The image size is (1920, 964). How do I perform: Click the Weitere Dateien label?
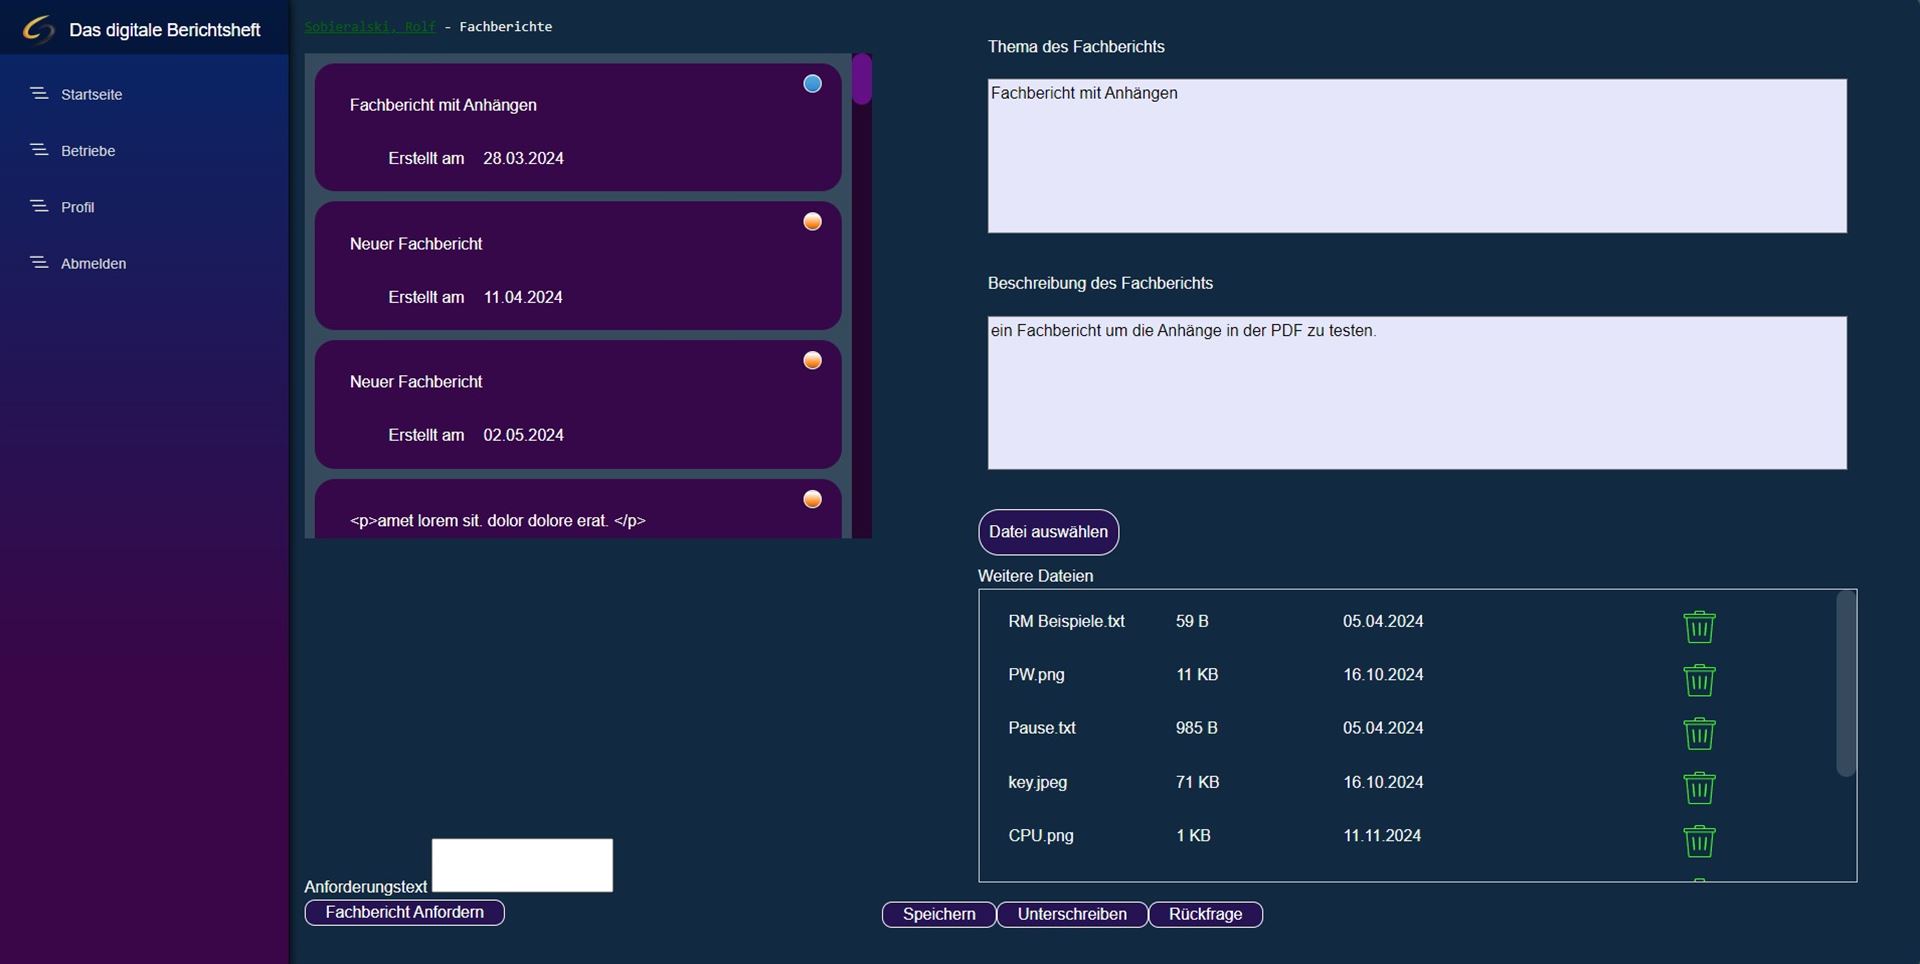1035,576
